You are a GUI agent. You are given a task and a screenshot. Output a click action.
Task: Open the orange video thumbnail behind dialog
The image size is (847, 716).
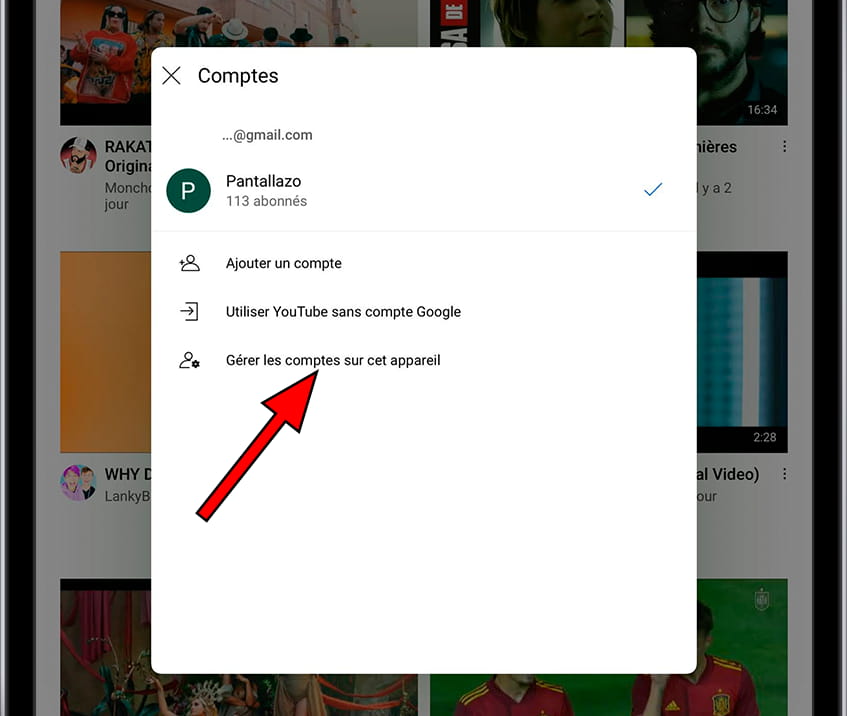coord(106,352)
